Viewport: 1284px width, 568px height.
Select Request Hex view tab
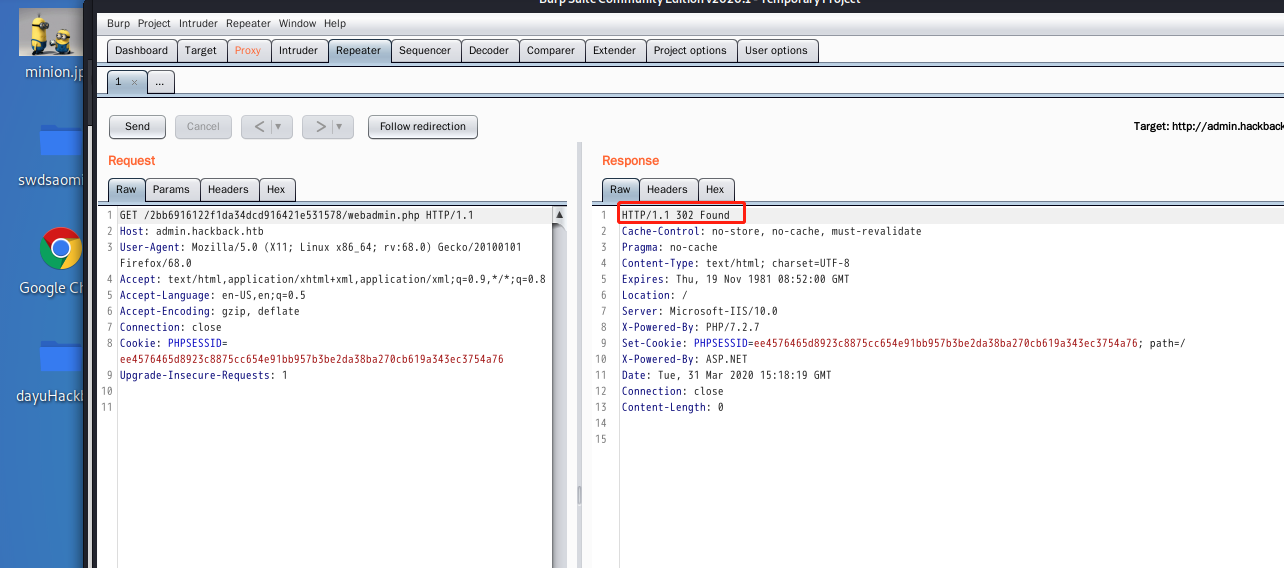pos(276,189)
